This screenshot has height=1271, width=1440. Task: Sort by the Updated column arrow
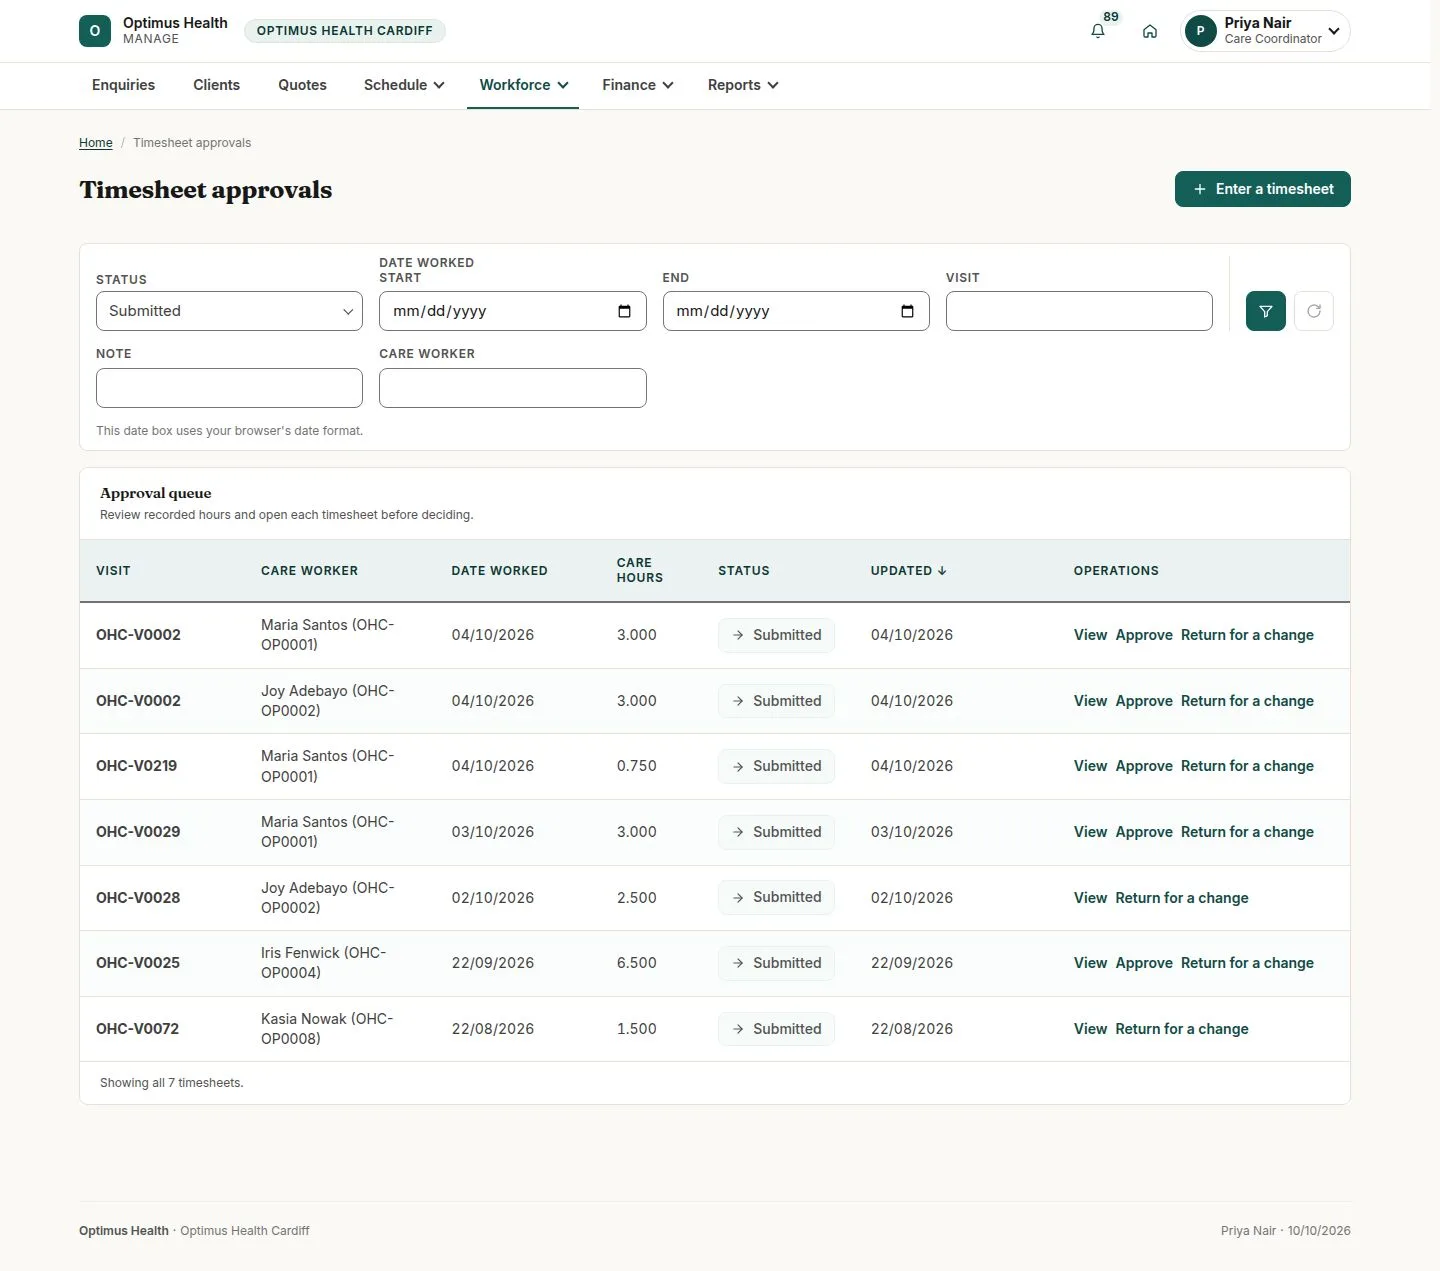942,571
